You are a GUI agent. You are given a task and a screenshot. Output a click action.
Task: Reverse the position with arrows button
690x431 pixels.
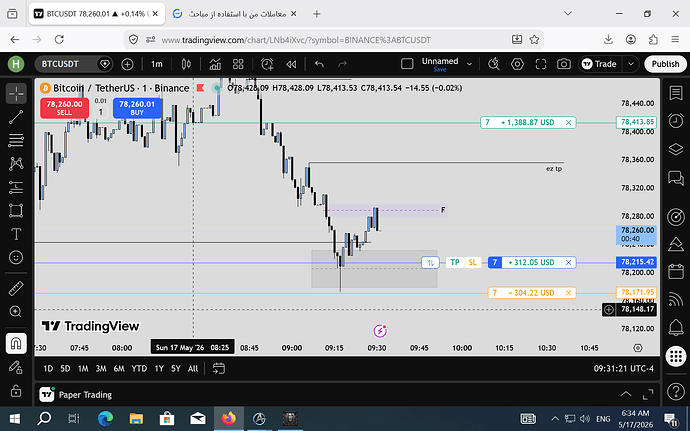coord(430,262)
